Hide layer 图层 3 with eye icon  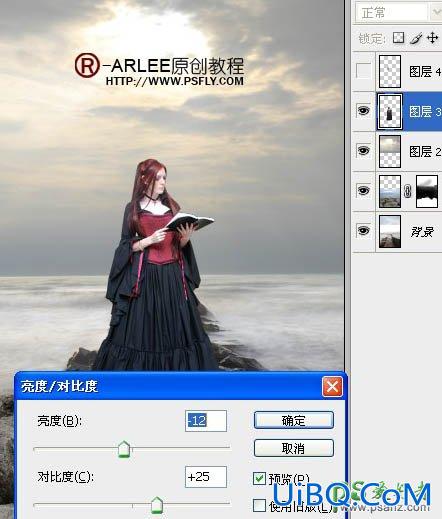coord(363,110)
